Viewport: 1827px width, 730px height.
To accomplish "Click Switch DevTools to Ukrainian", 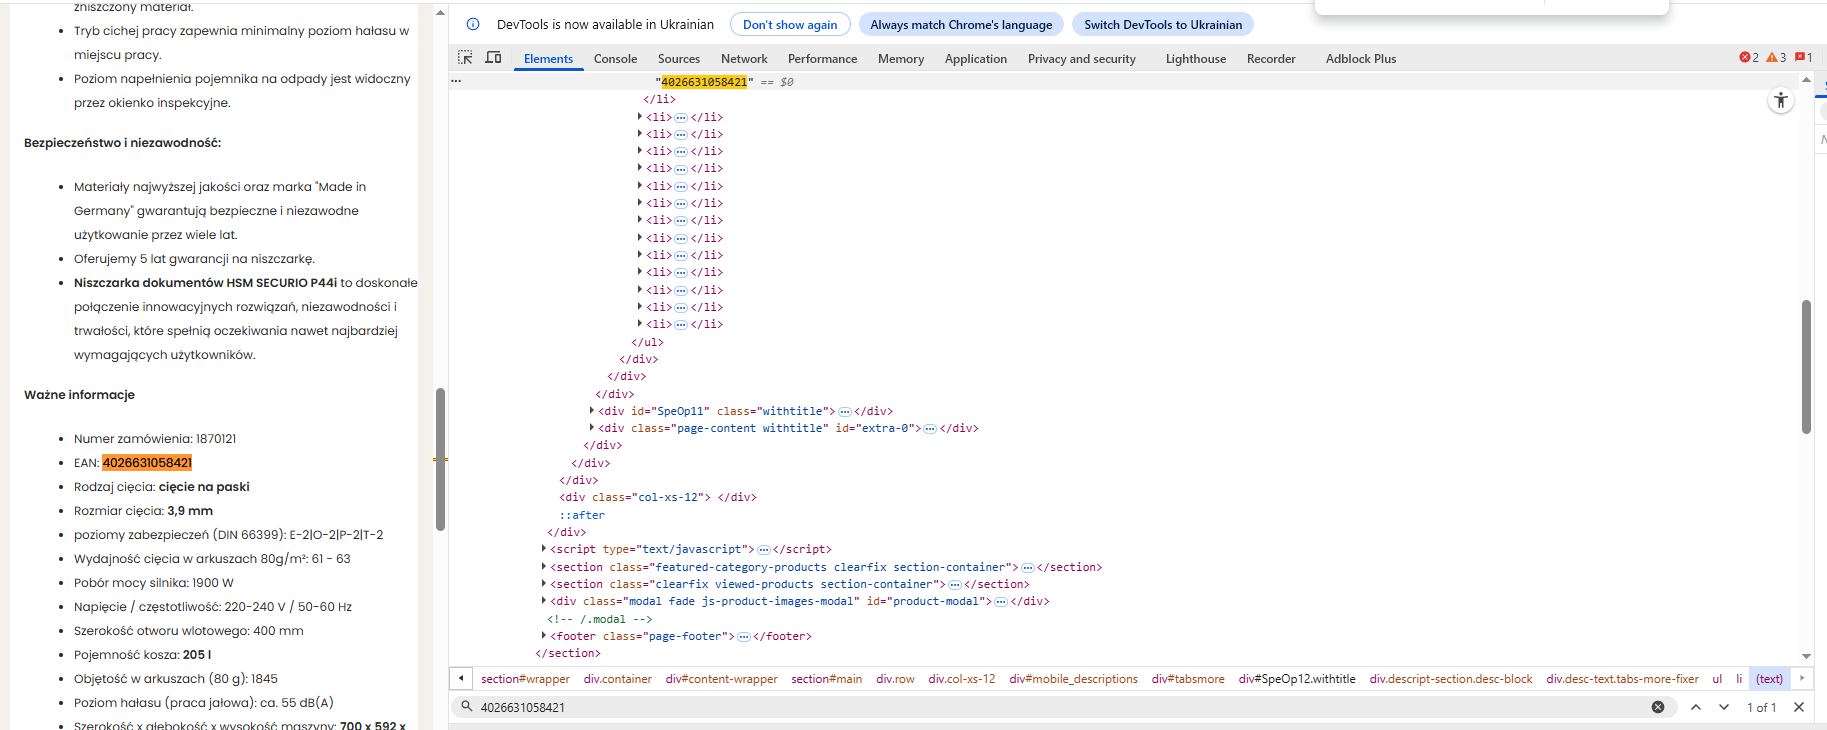I will 1163,25.
